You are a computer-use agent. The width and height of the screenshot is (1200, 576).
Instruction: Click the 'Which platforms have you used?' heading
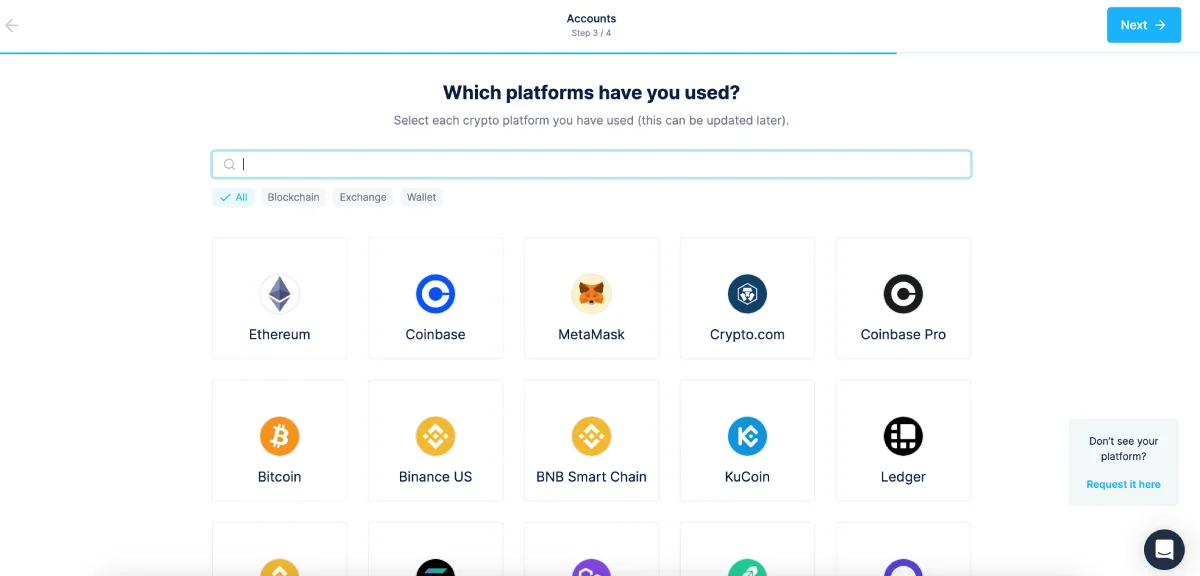[591, 93]
